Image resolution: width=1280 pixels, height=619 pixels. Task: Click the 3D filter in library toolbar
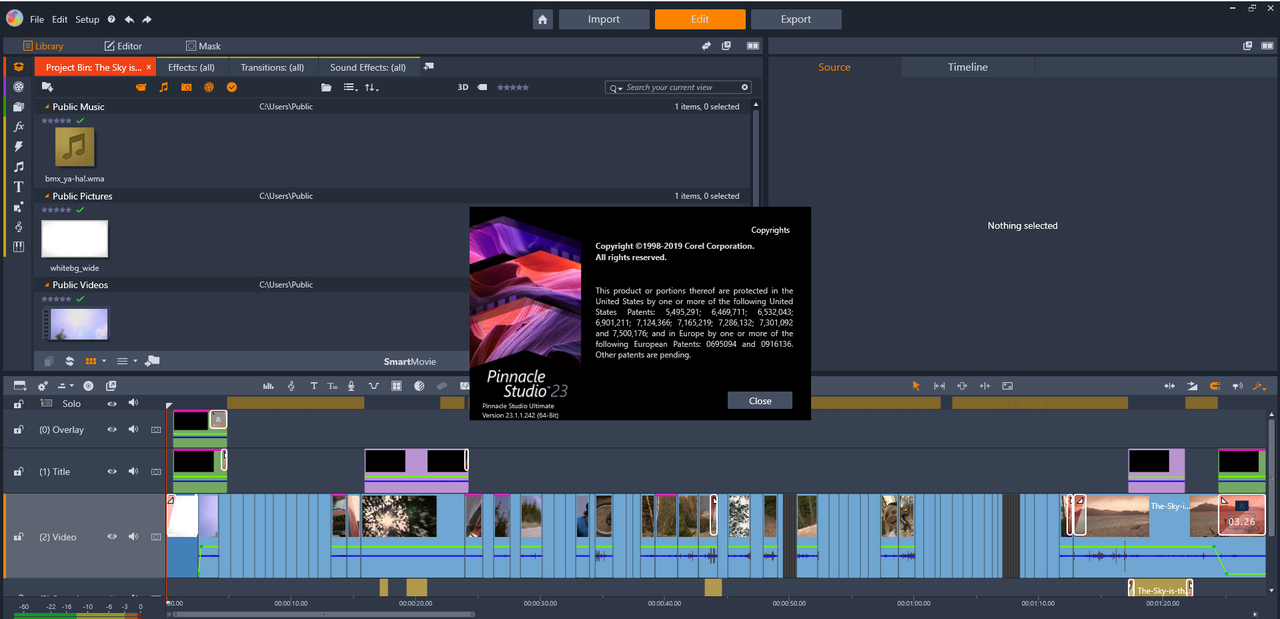[x=463, y=87]
